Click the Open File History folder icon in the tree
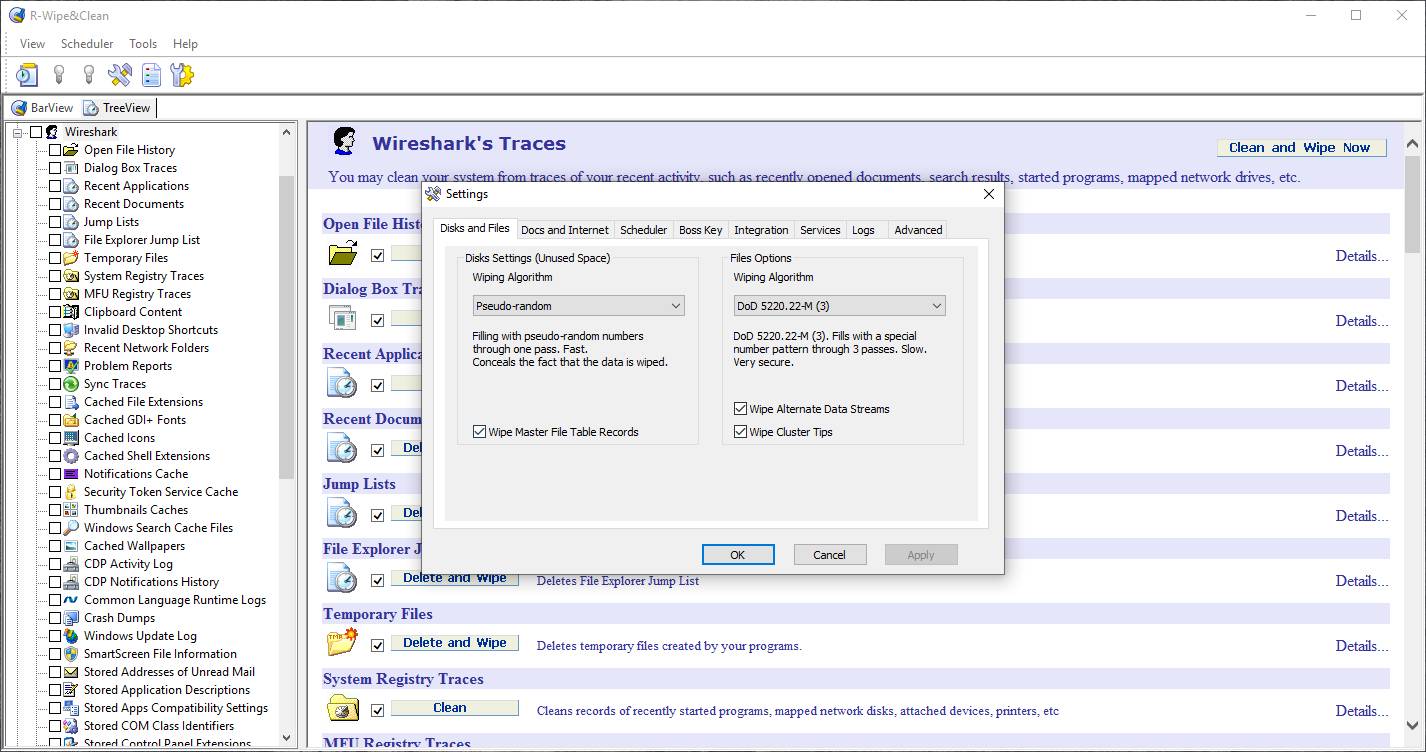The image size is (1426, 752). (x=71, y=150)
